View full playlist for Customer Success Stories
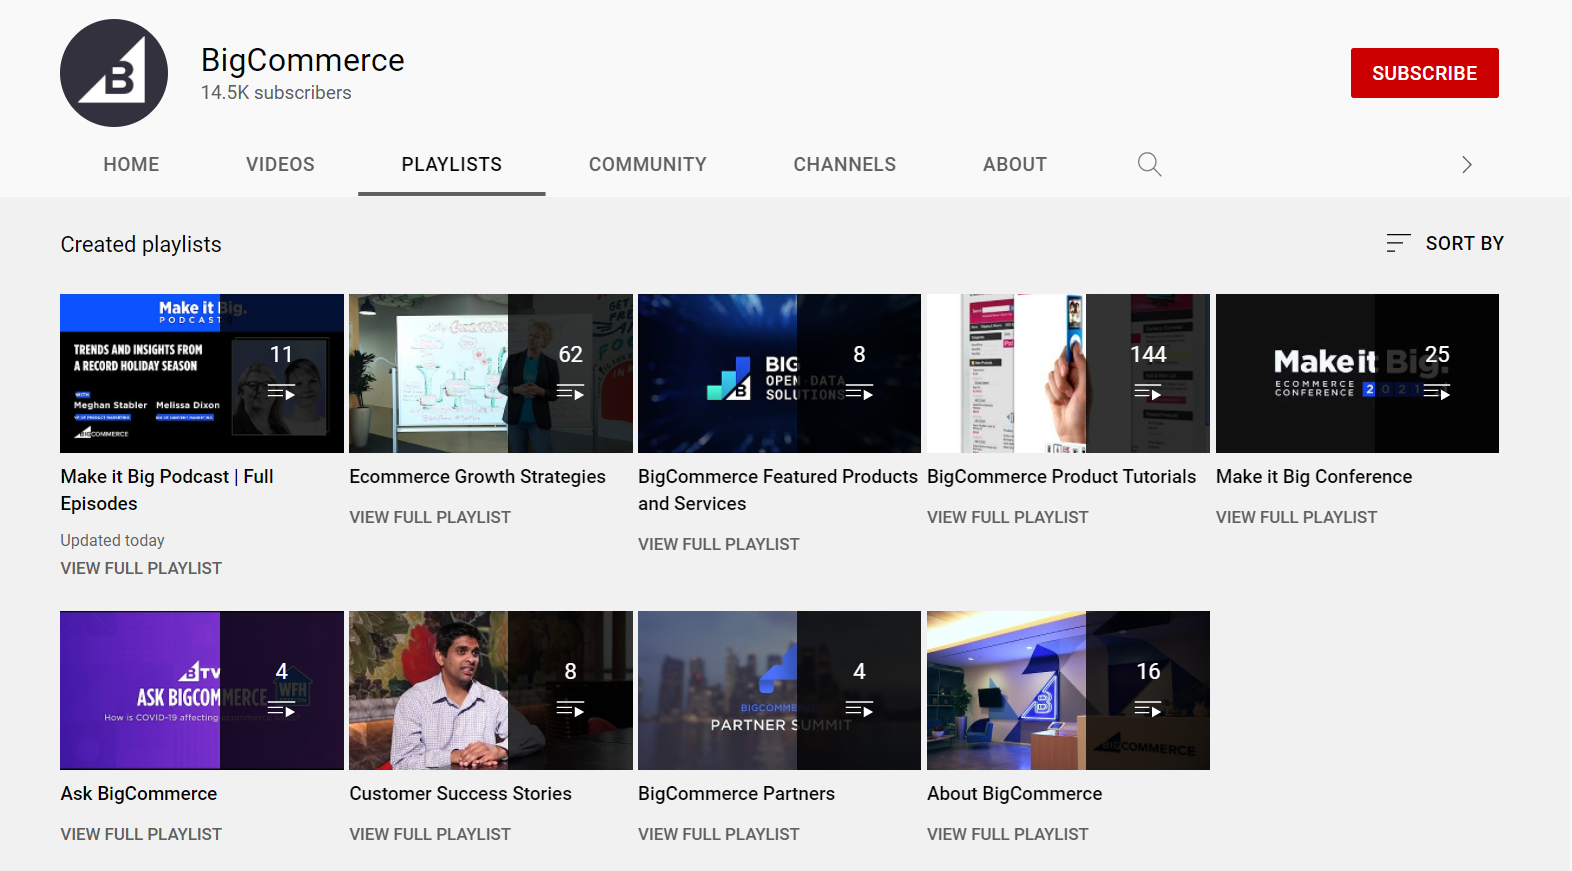Viewport: 1572px width, 871px height. pos(430,834)
